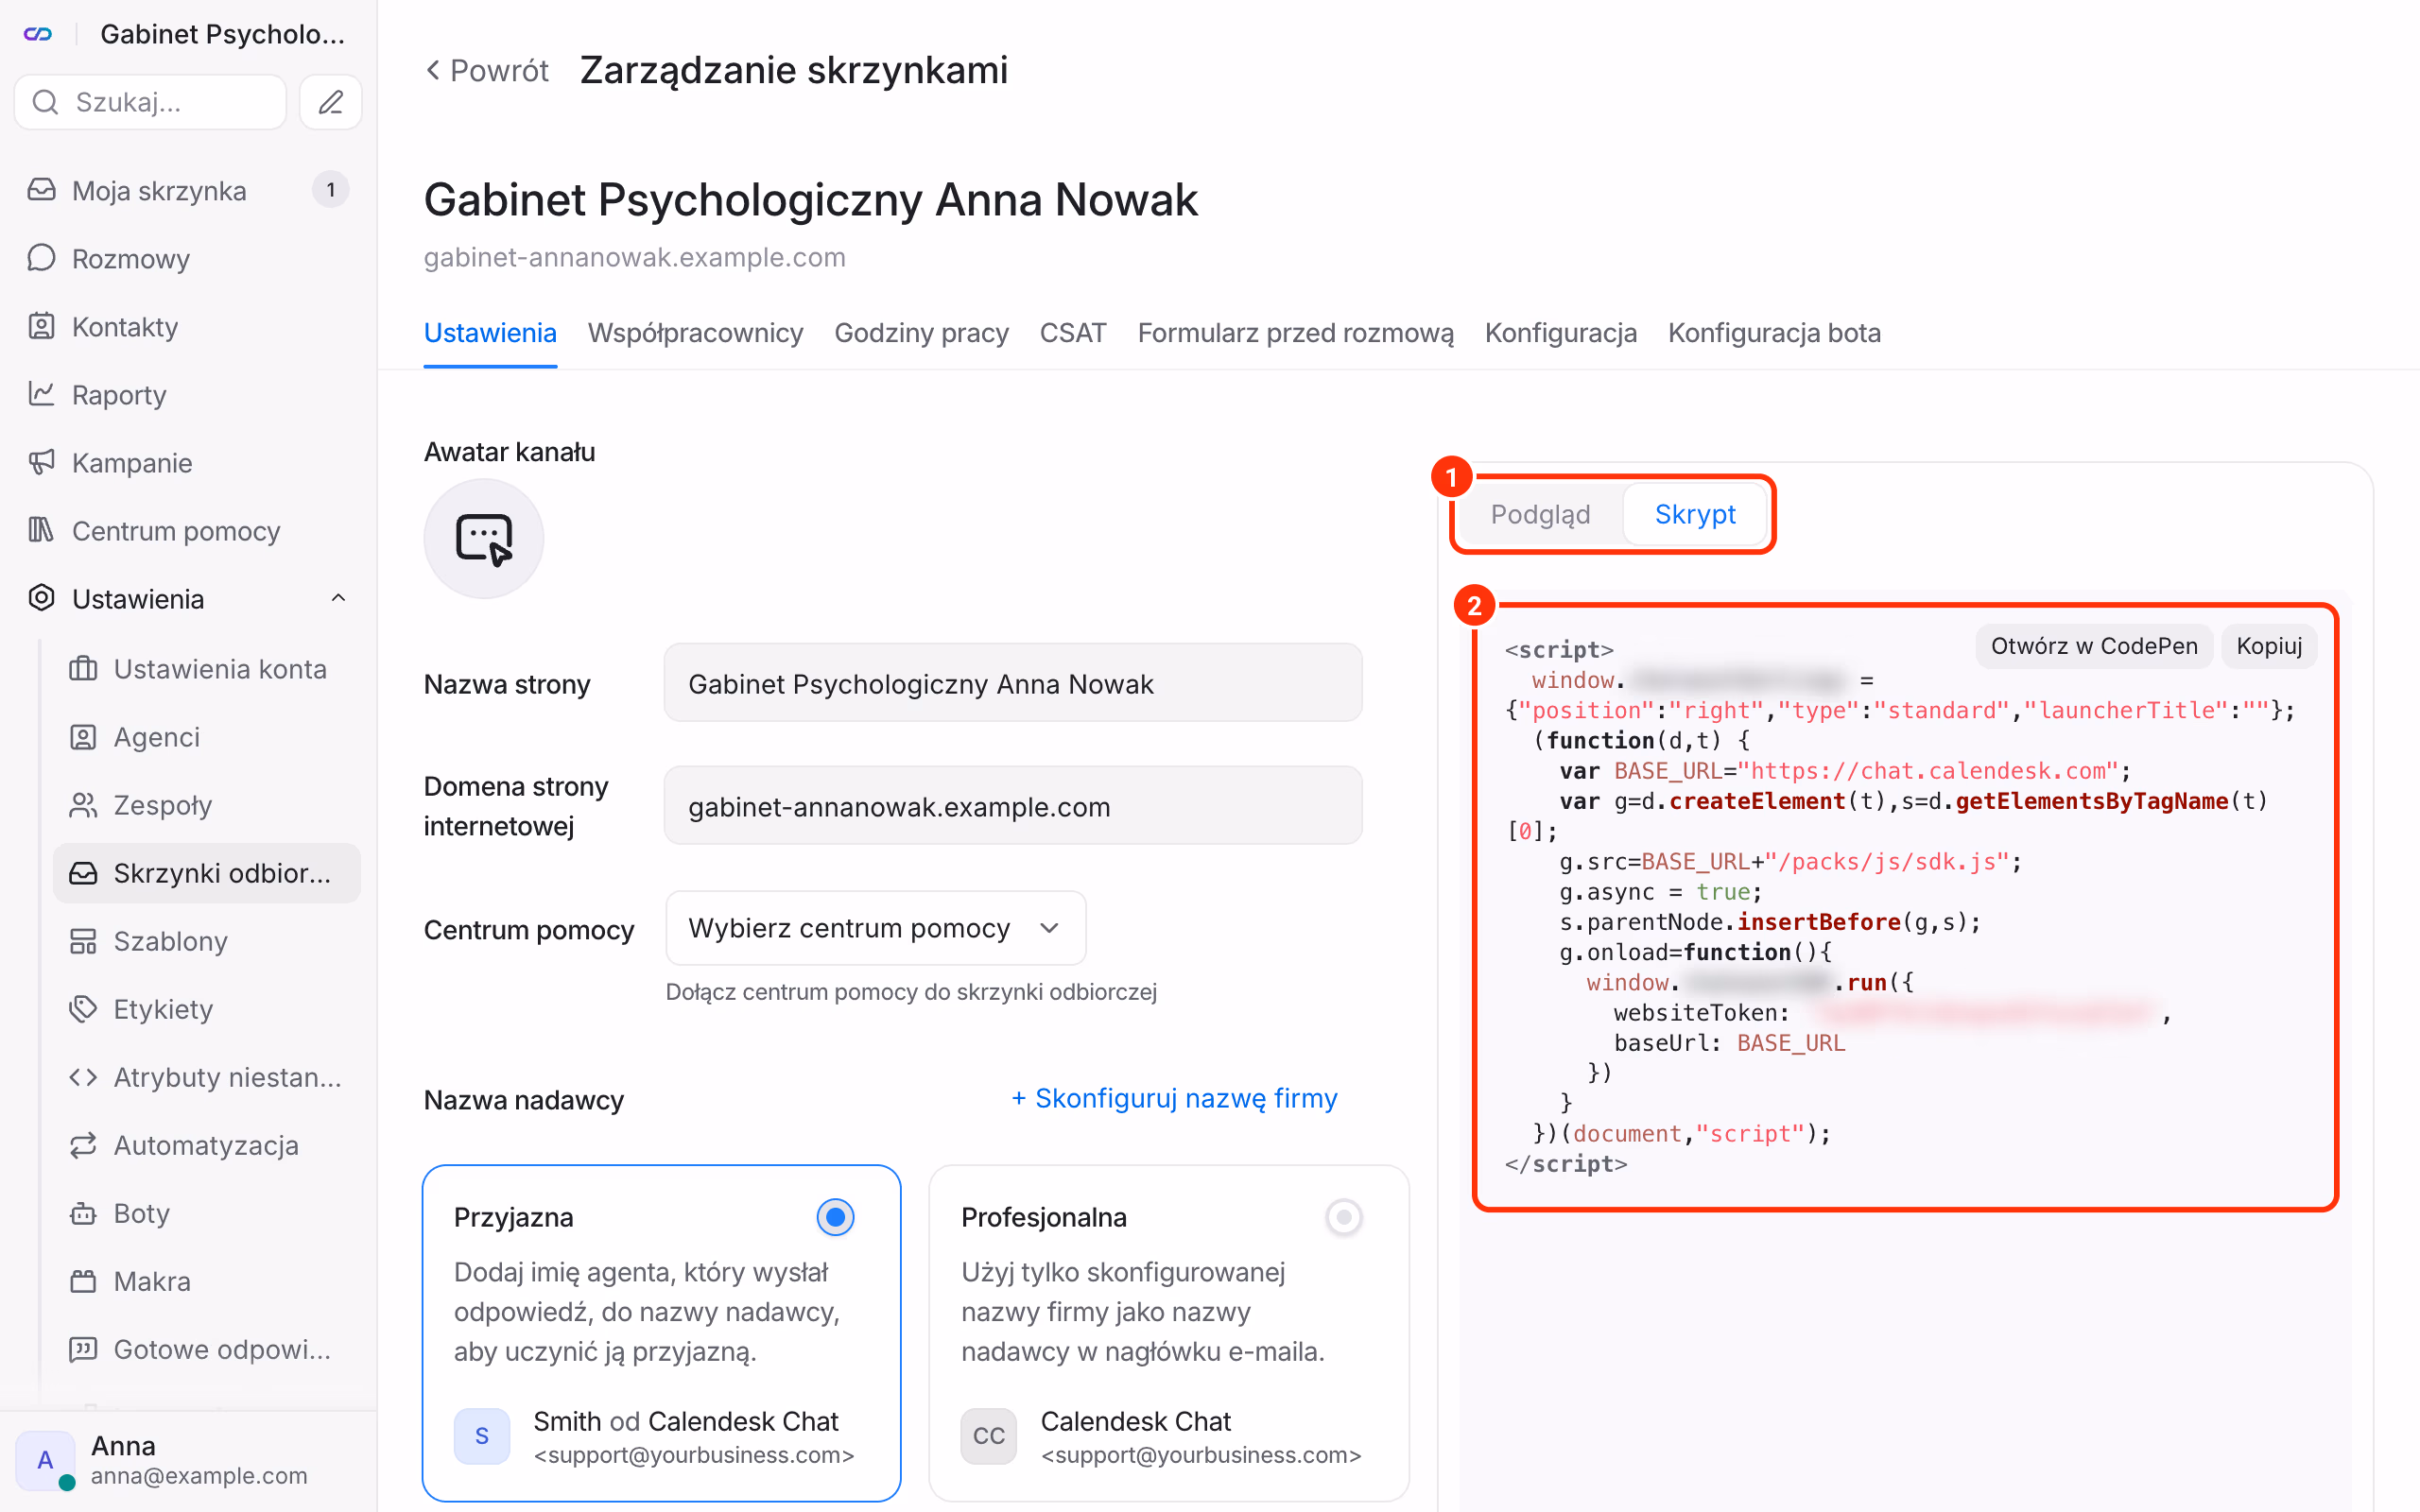Switch to Podgląd view
This screenshot has height=1512, width=2420.
1540,514
